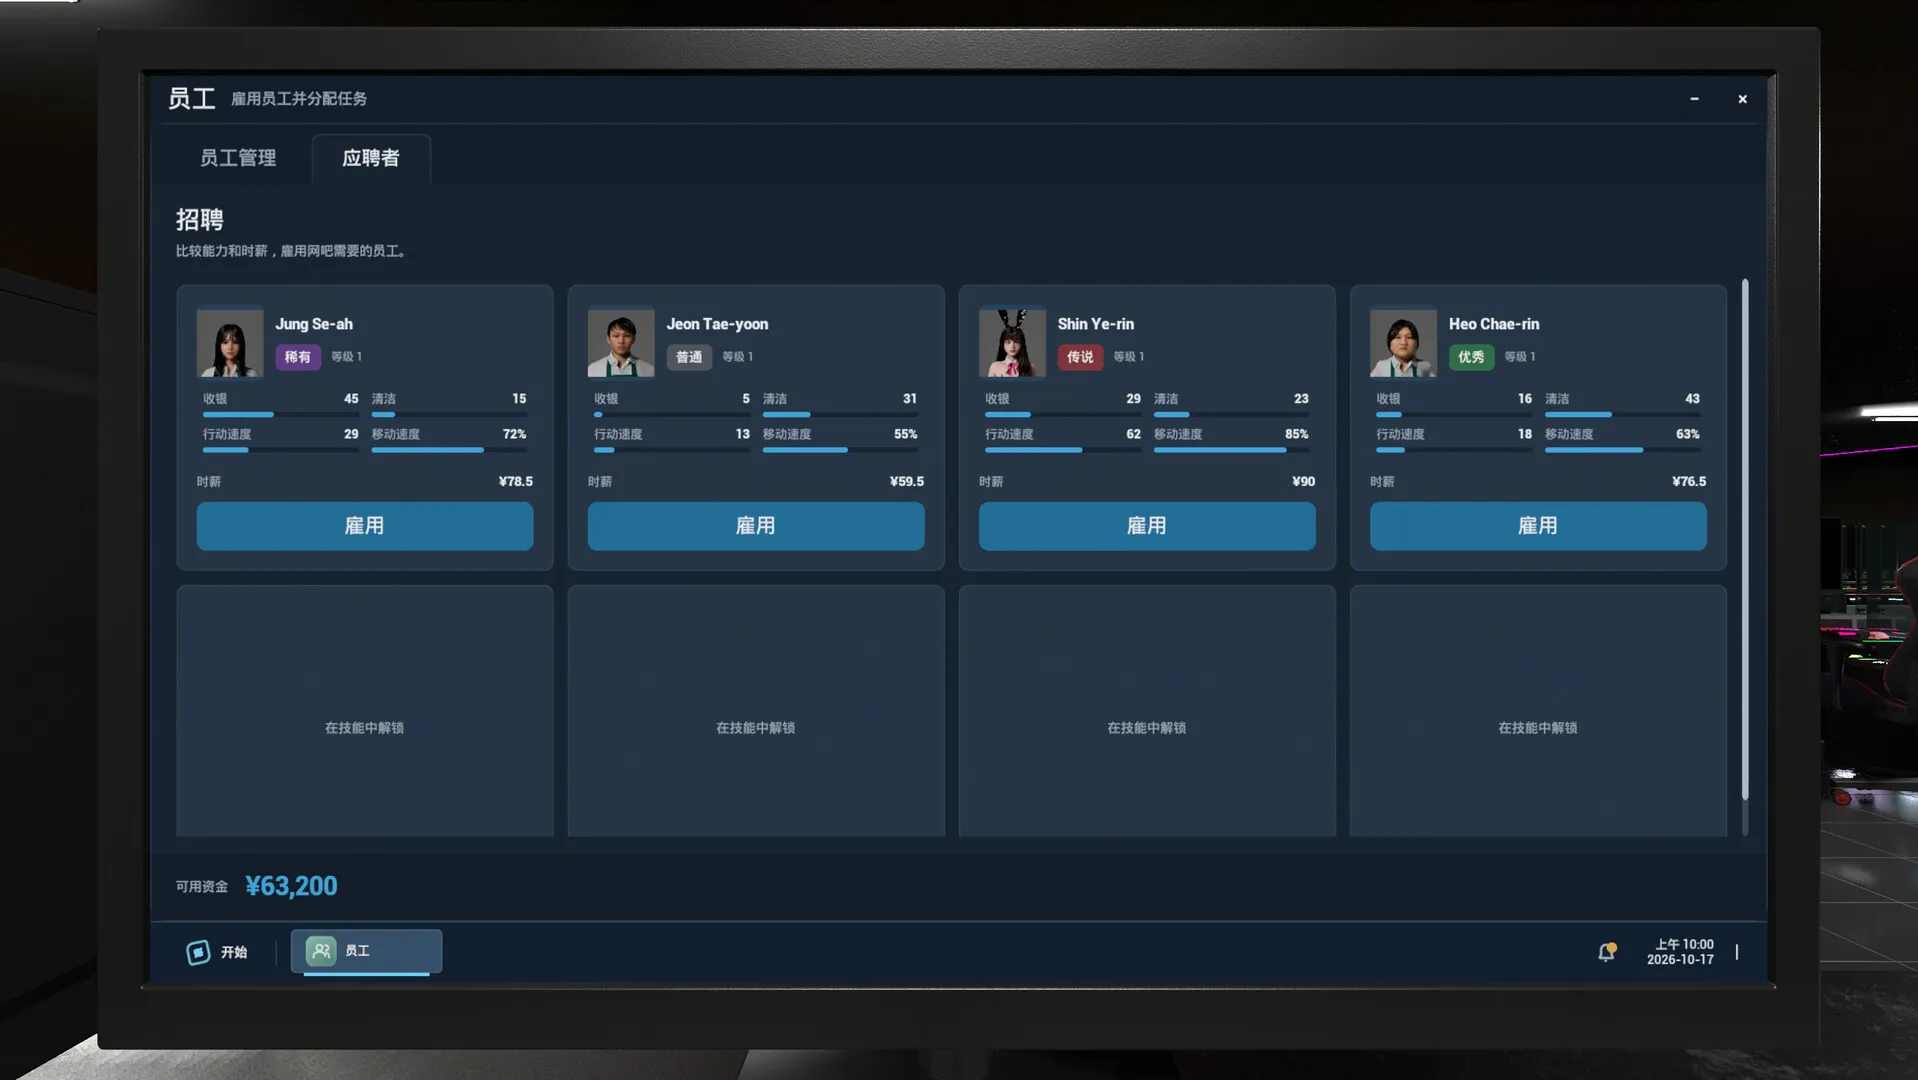1918x1080 pixels.
Task: Click the locked slot under Heo Chae-rin
Action: tap(1538, 711)
